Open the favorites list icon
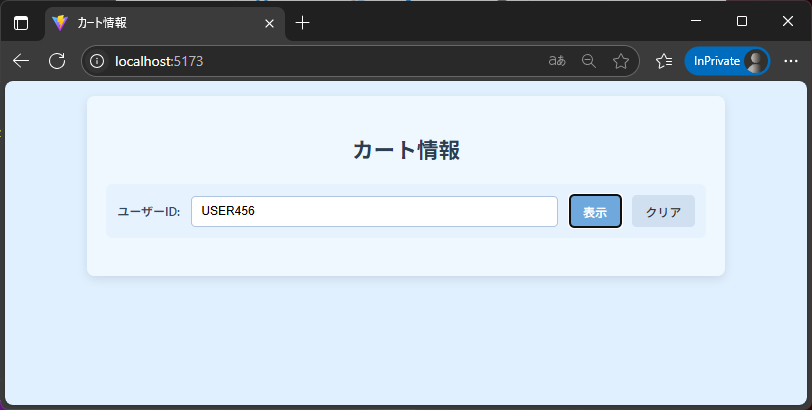This screenshot has width=812, height=410. coord(664,61)
